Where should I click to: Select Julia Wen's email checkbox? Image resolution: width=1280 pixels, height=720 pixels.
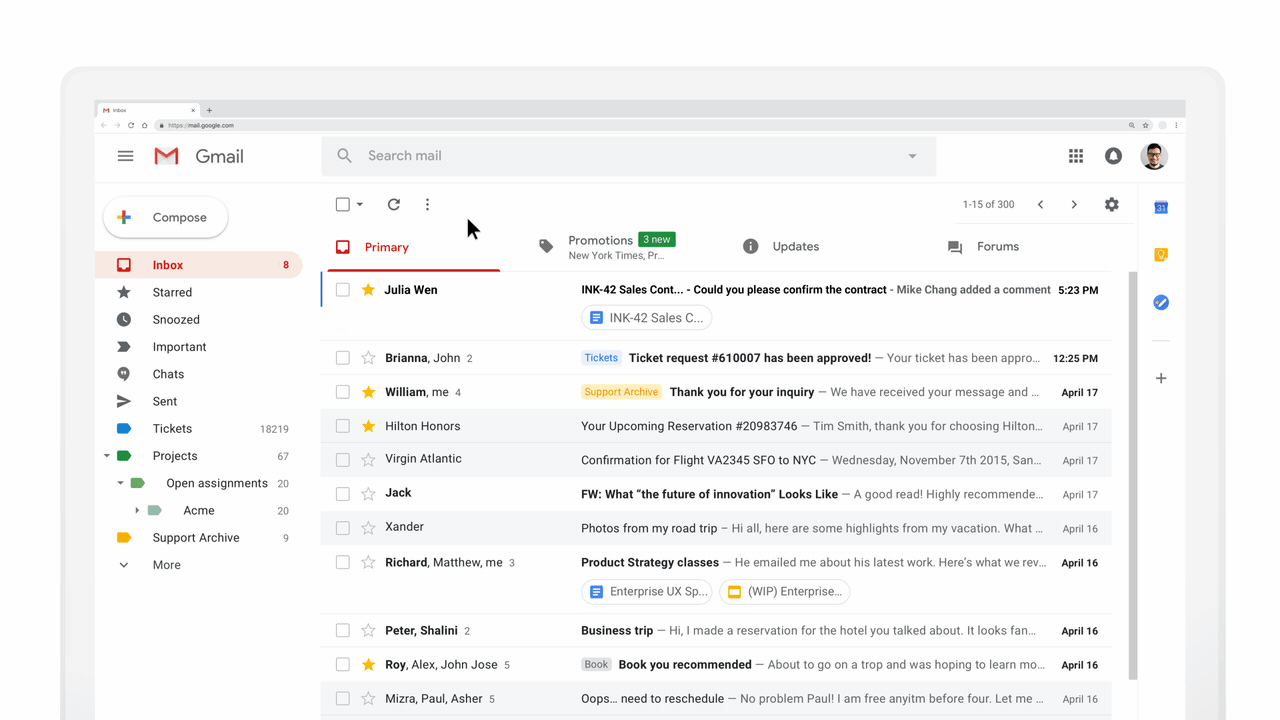pyautogui.click(x=342, y=290)
